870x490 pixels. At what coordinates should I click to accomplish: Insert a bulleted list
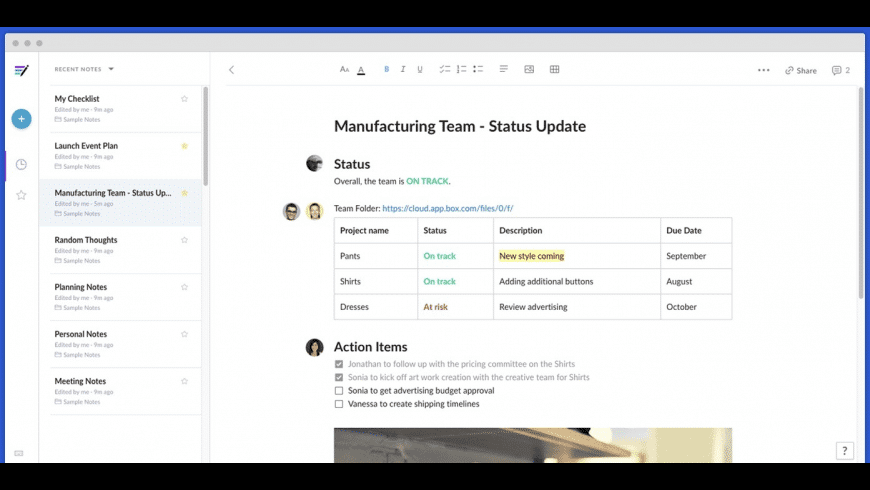coord(478,69)
